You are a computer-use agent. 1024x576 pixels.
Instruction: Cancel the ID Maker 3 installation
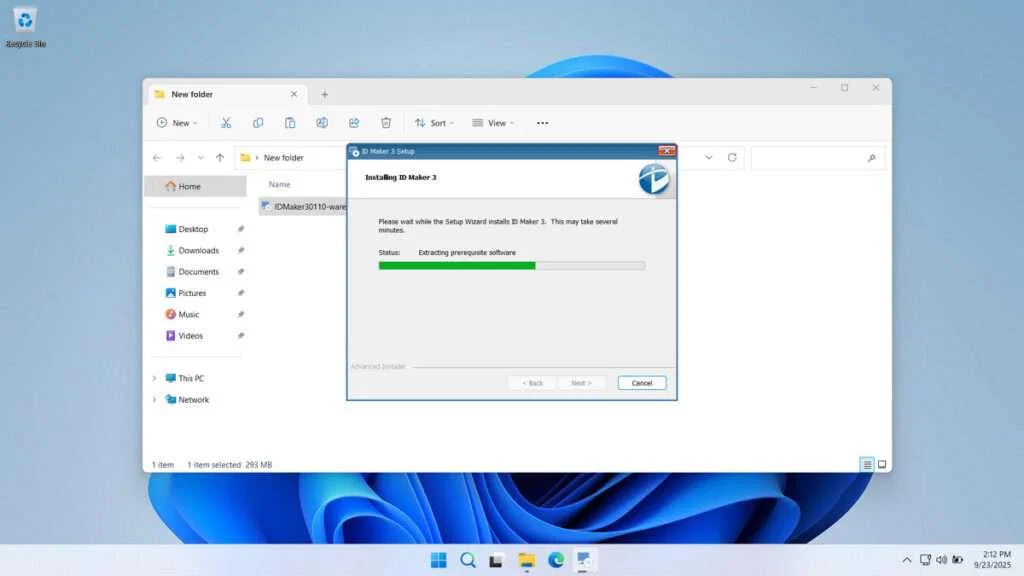641,382
